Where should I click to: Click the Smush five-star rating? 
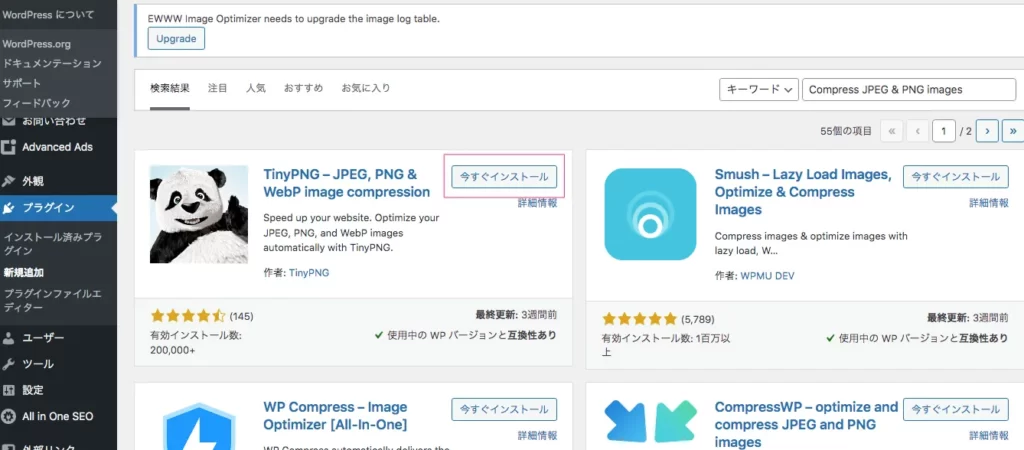[639, 319]
